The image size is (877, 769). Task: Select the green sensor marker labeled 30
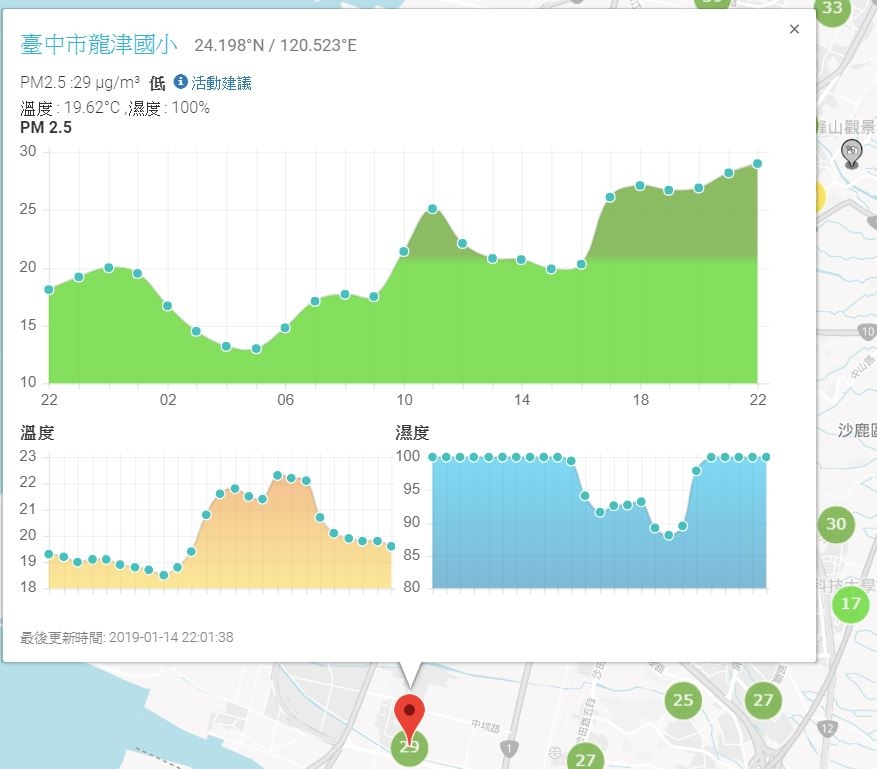point(836,524)
